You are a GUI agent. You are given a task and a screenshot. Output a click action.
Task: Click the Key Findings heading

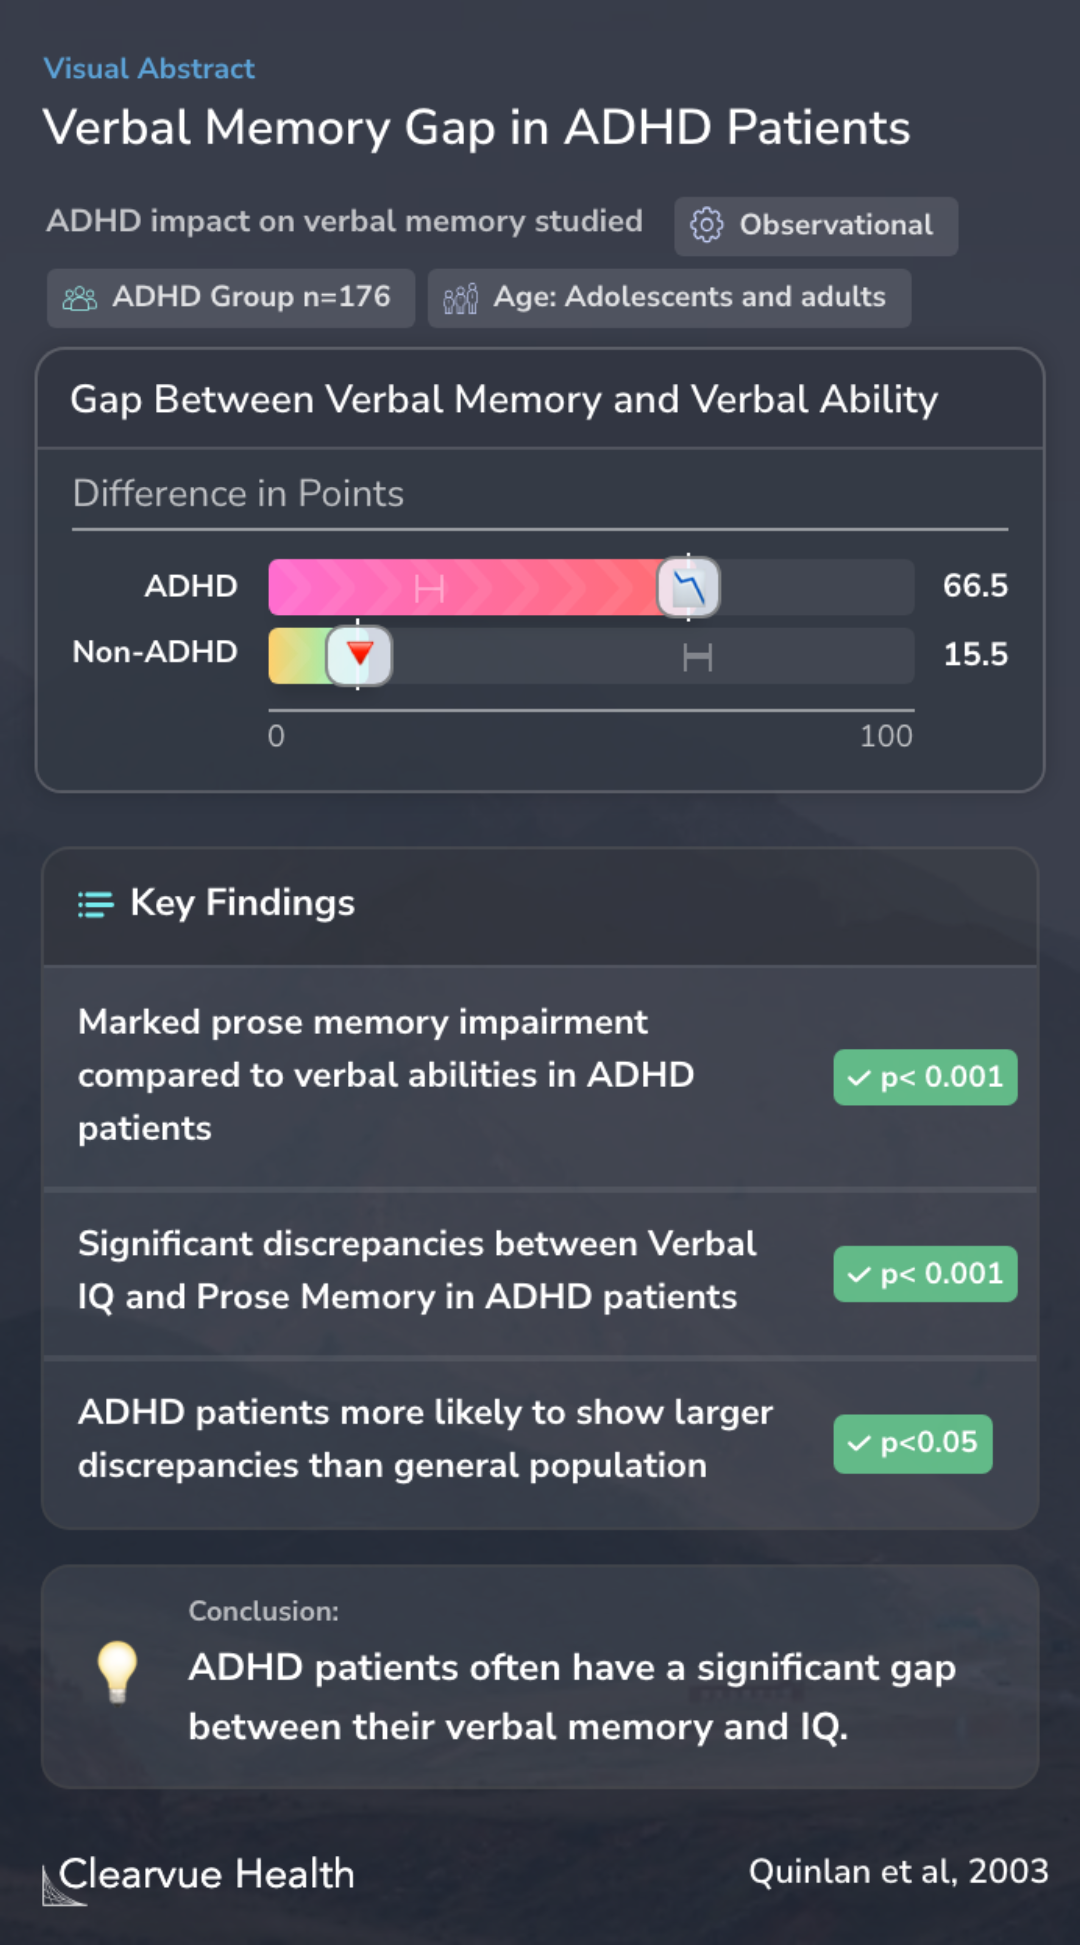pos(242,903)
